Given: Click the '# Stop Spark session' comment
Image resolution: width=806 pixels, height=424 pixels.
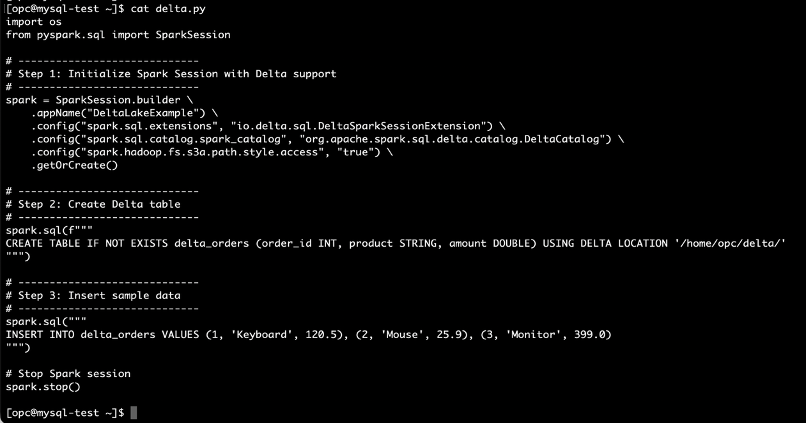Looking at the screenshot, I should pyautogui.click(x=68, y=373).
